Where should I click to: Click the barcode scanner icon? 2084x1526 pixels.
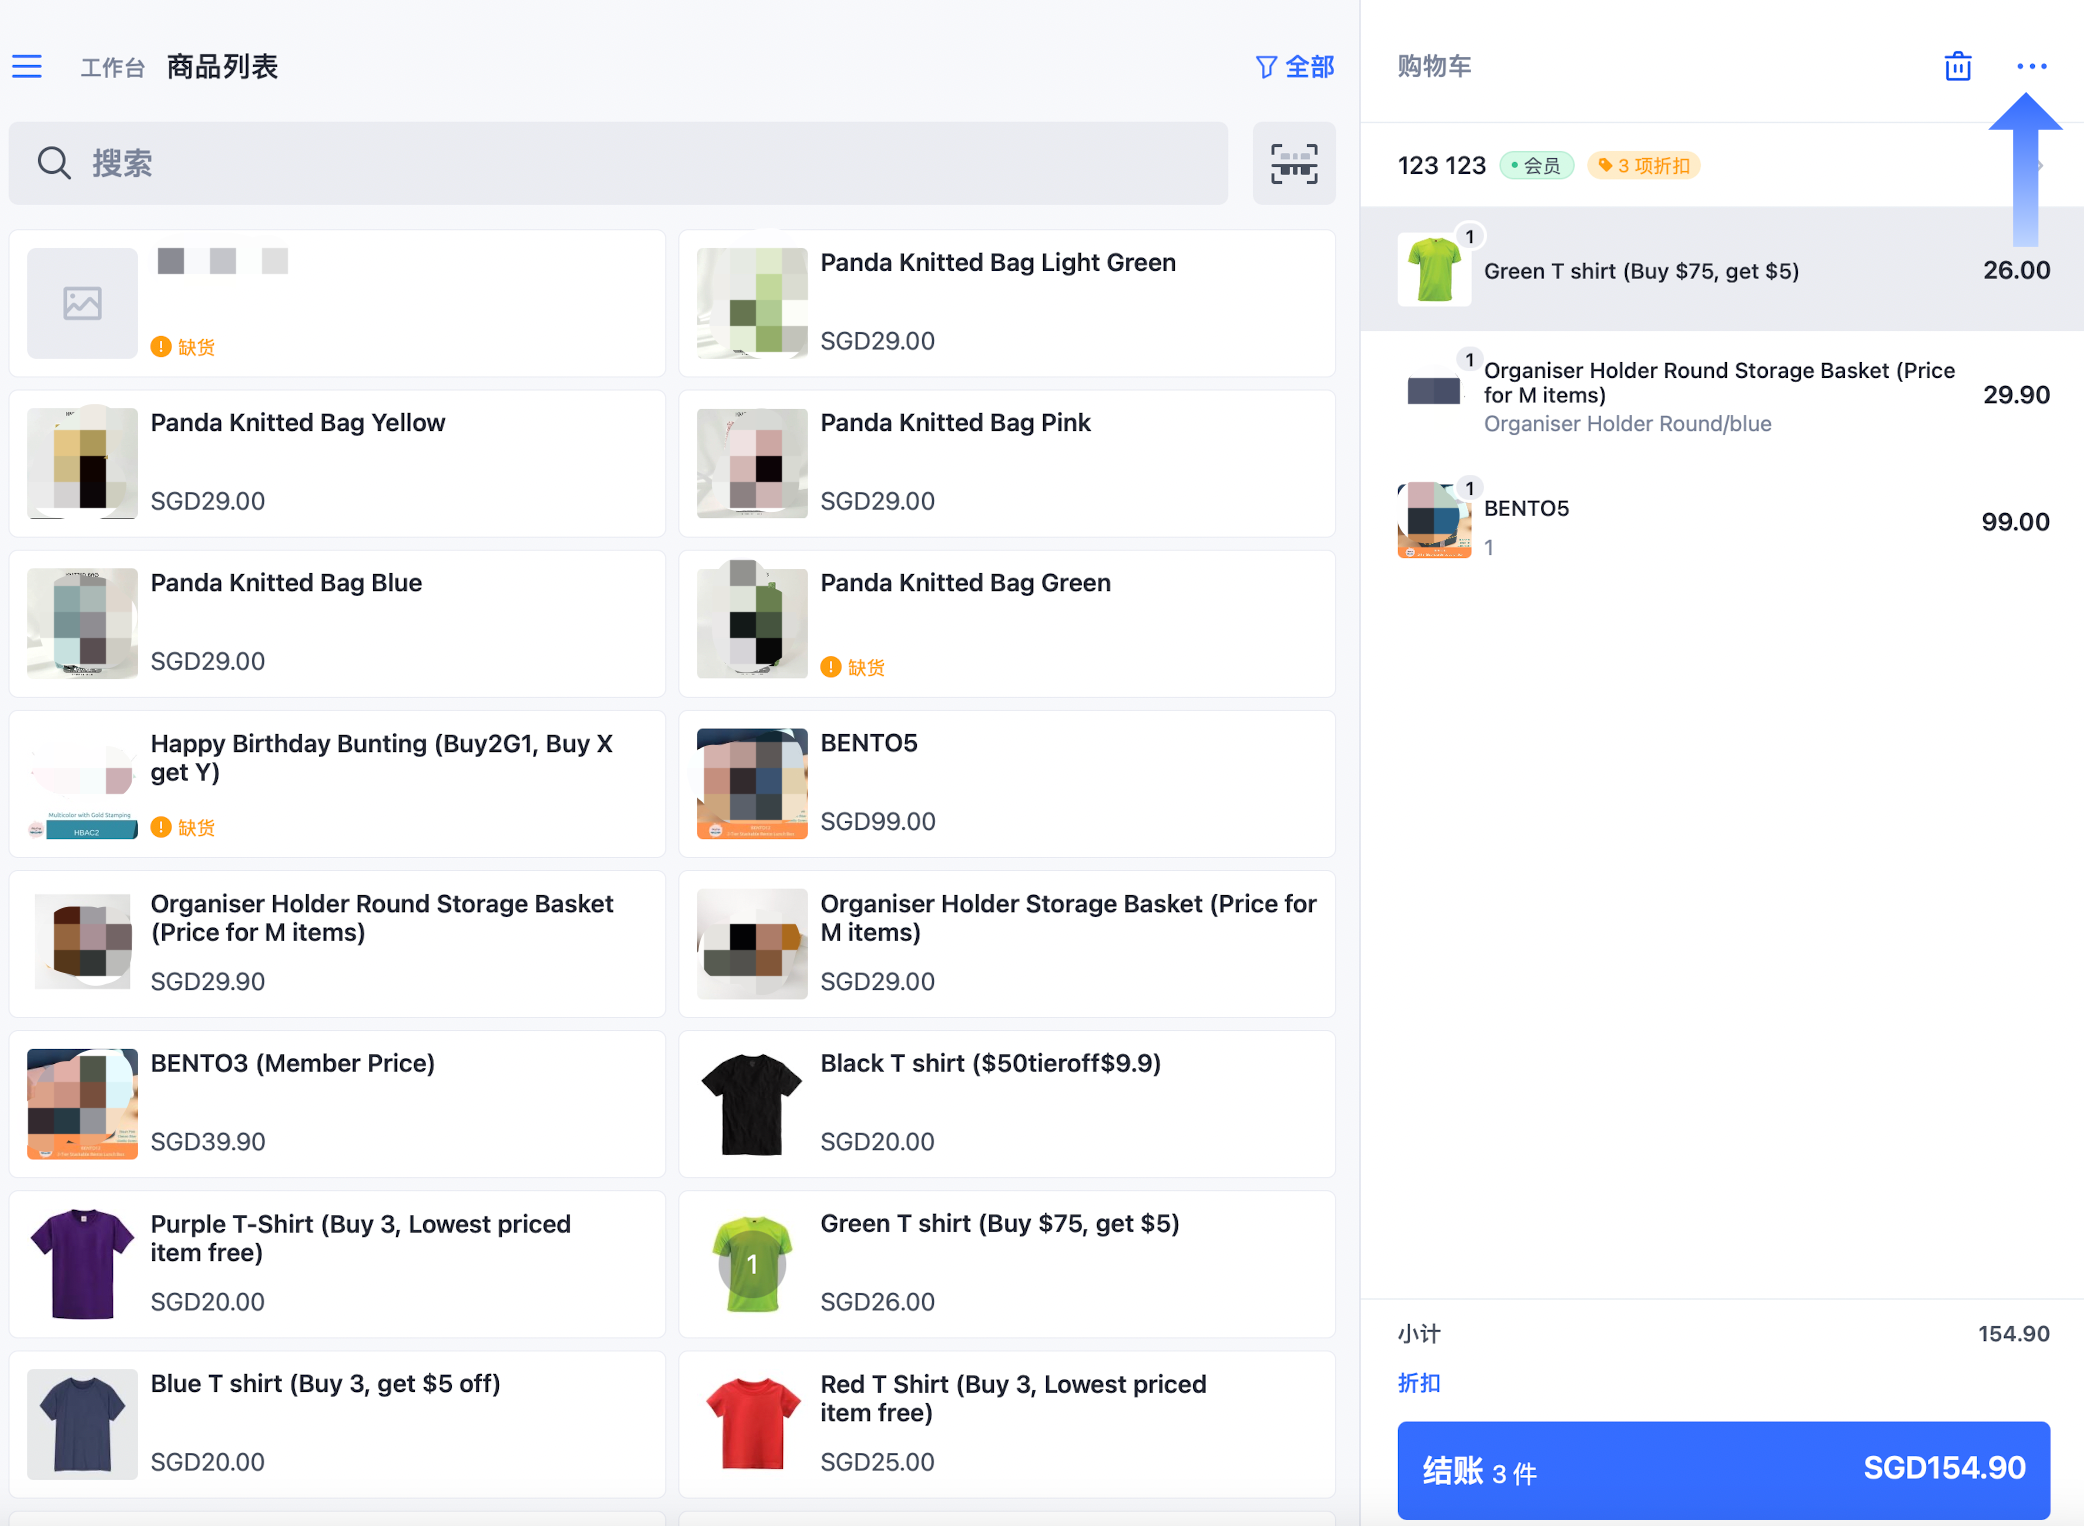1294,163
